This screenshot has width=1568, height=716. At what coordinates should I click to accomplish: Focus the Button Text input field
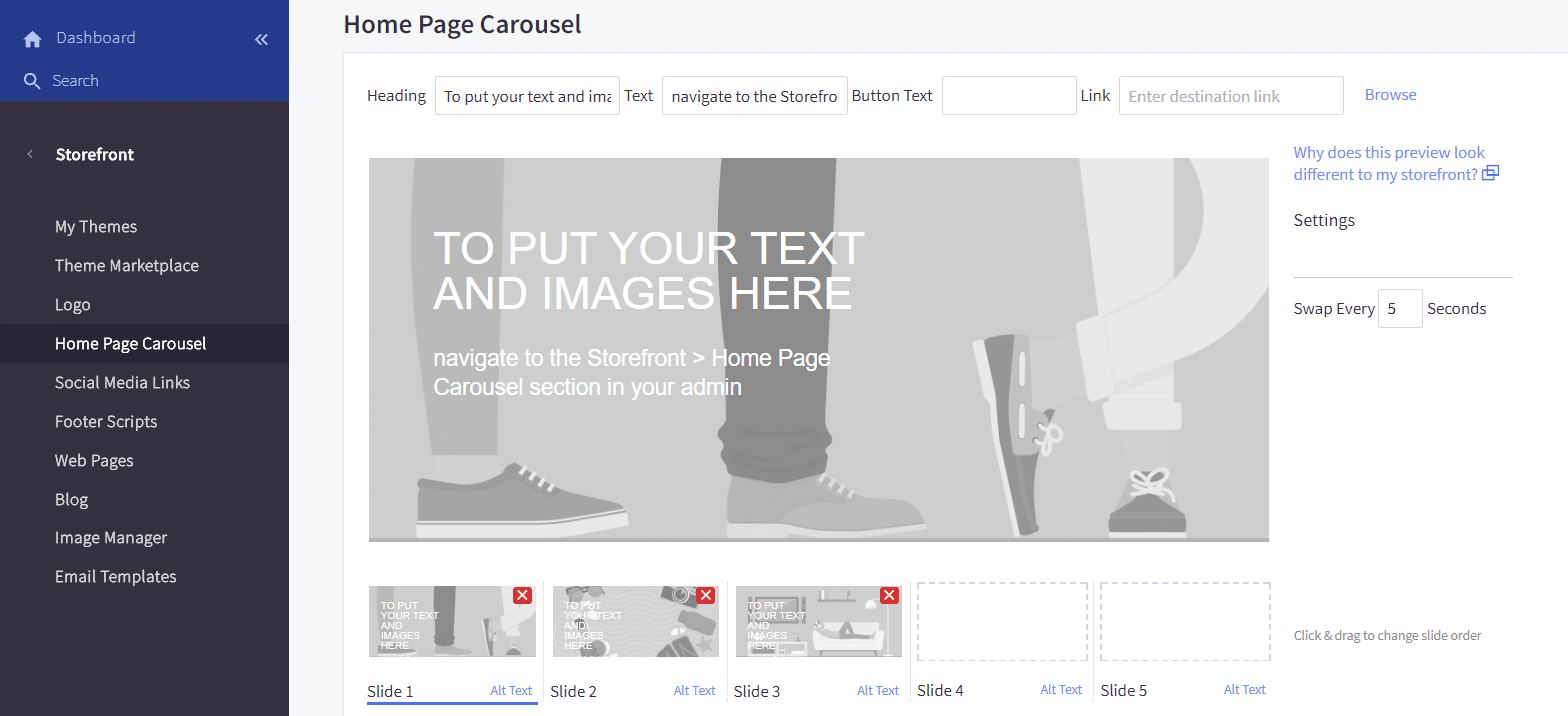coord(1008,96)
